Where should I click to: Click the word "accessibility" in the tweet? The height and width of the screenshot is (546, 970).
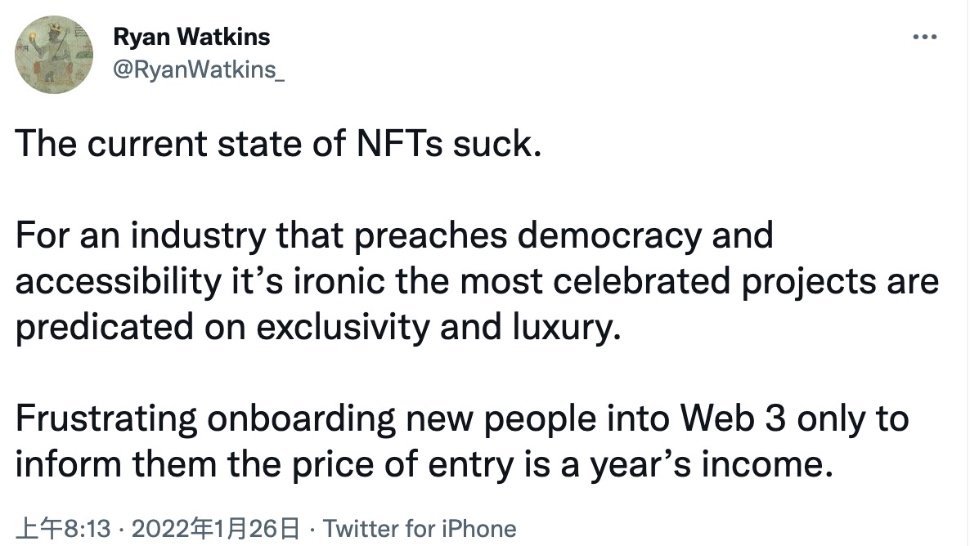pyautogui.click(x=118, y=282)
